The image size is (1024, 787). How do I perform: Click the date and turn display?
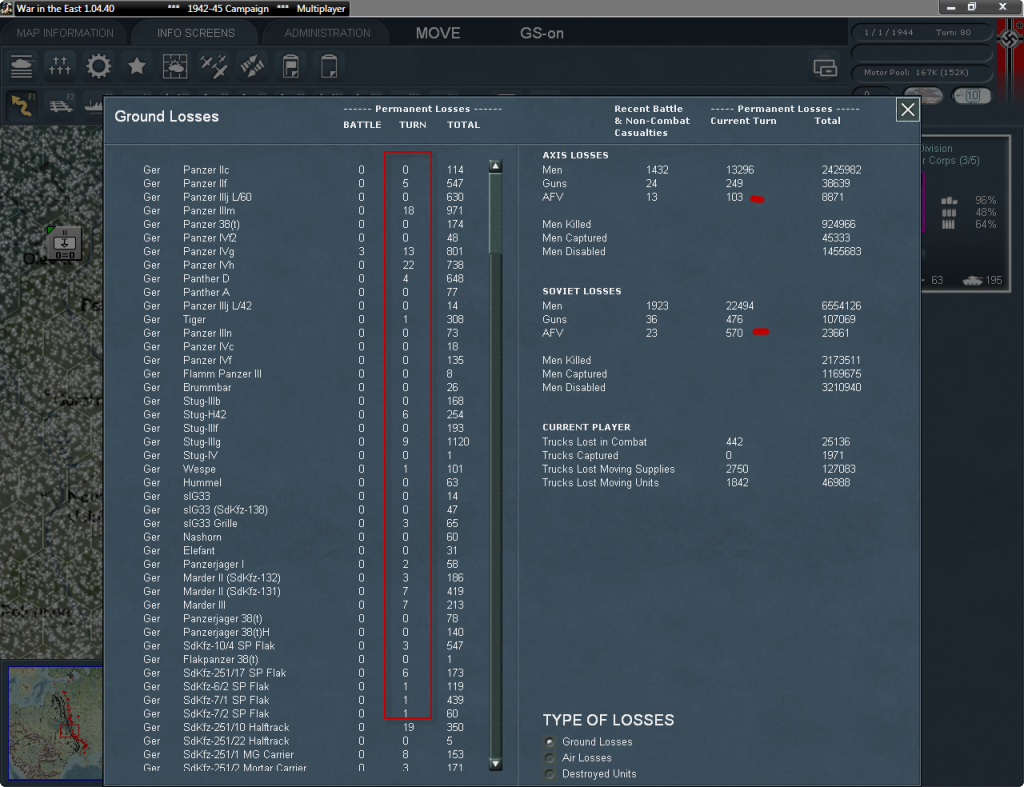click(x=921, y=32)
